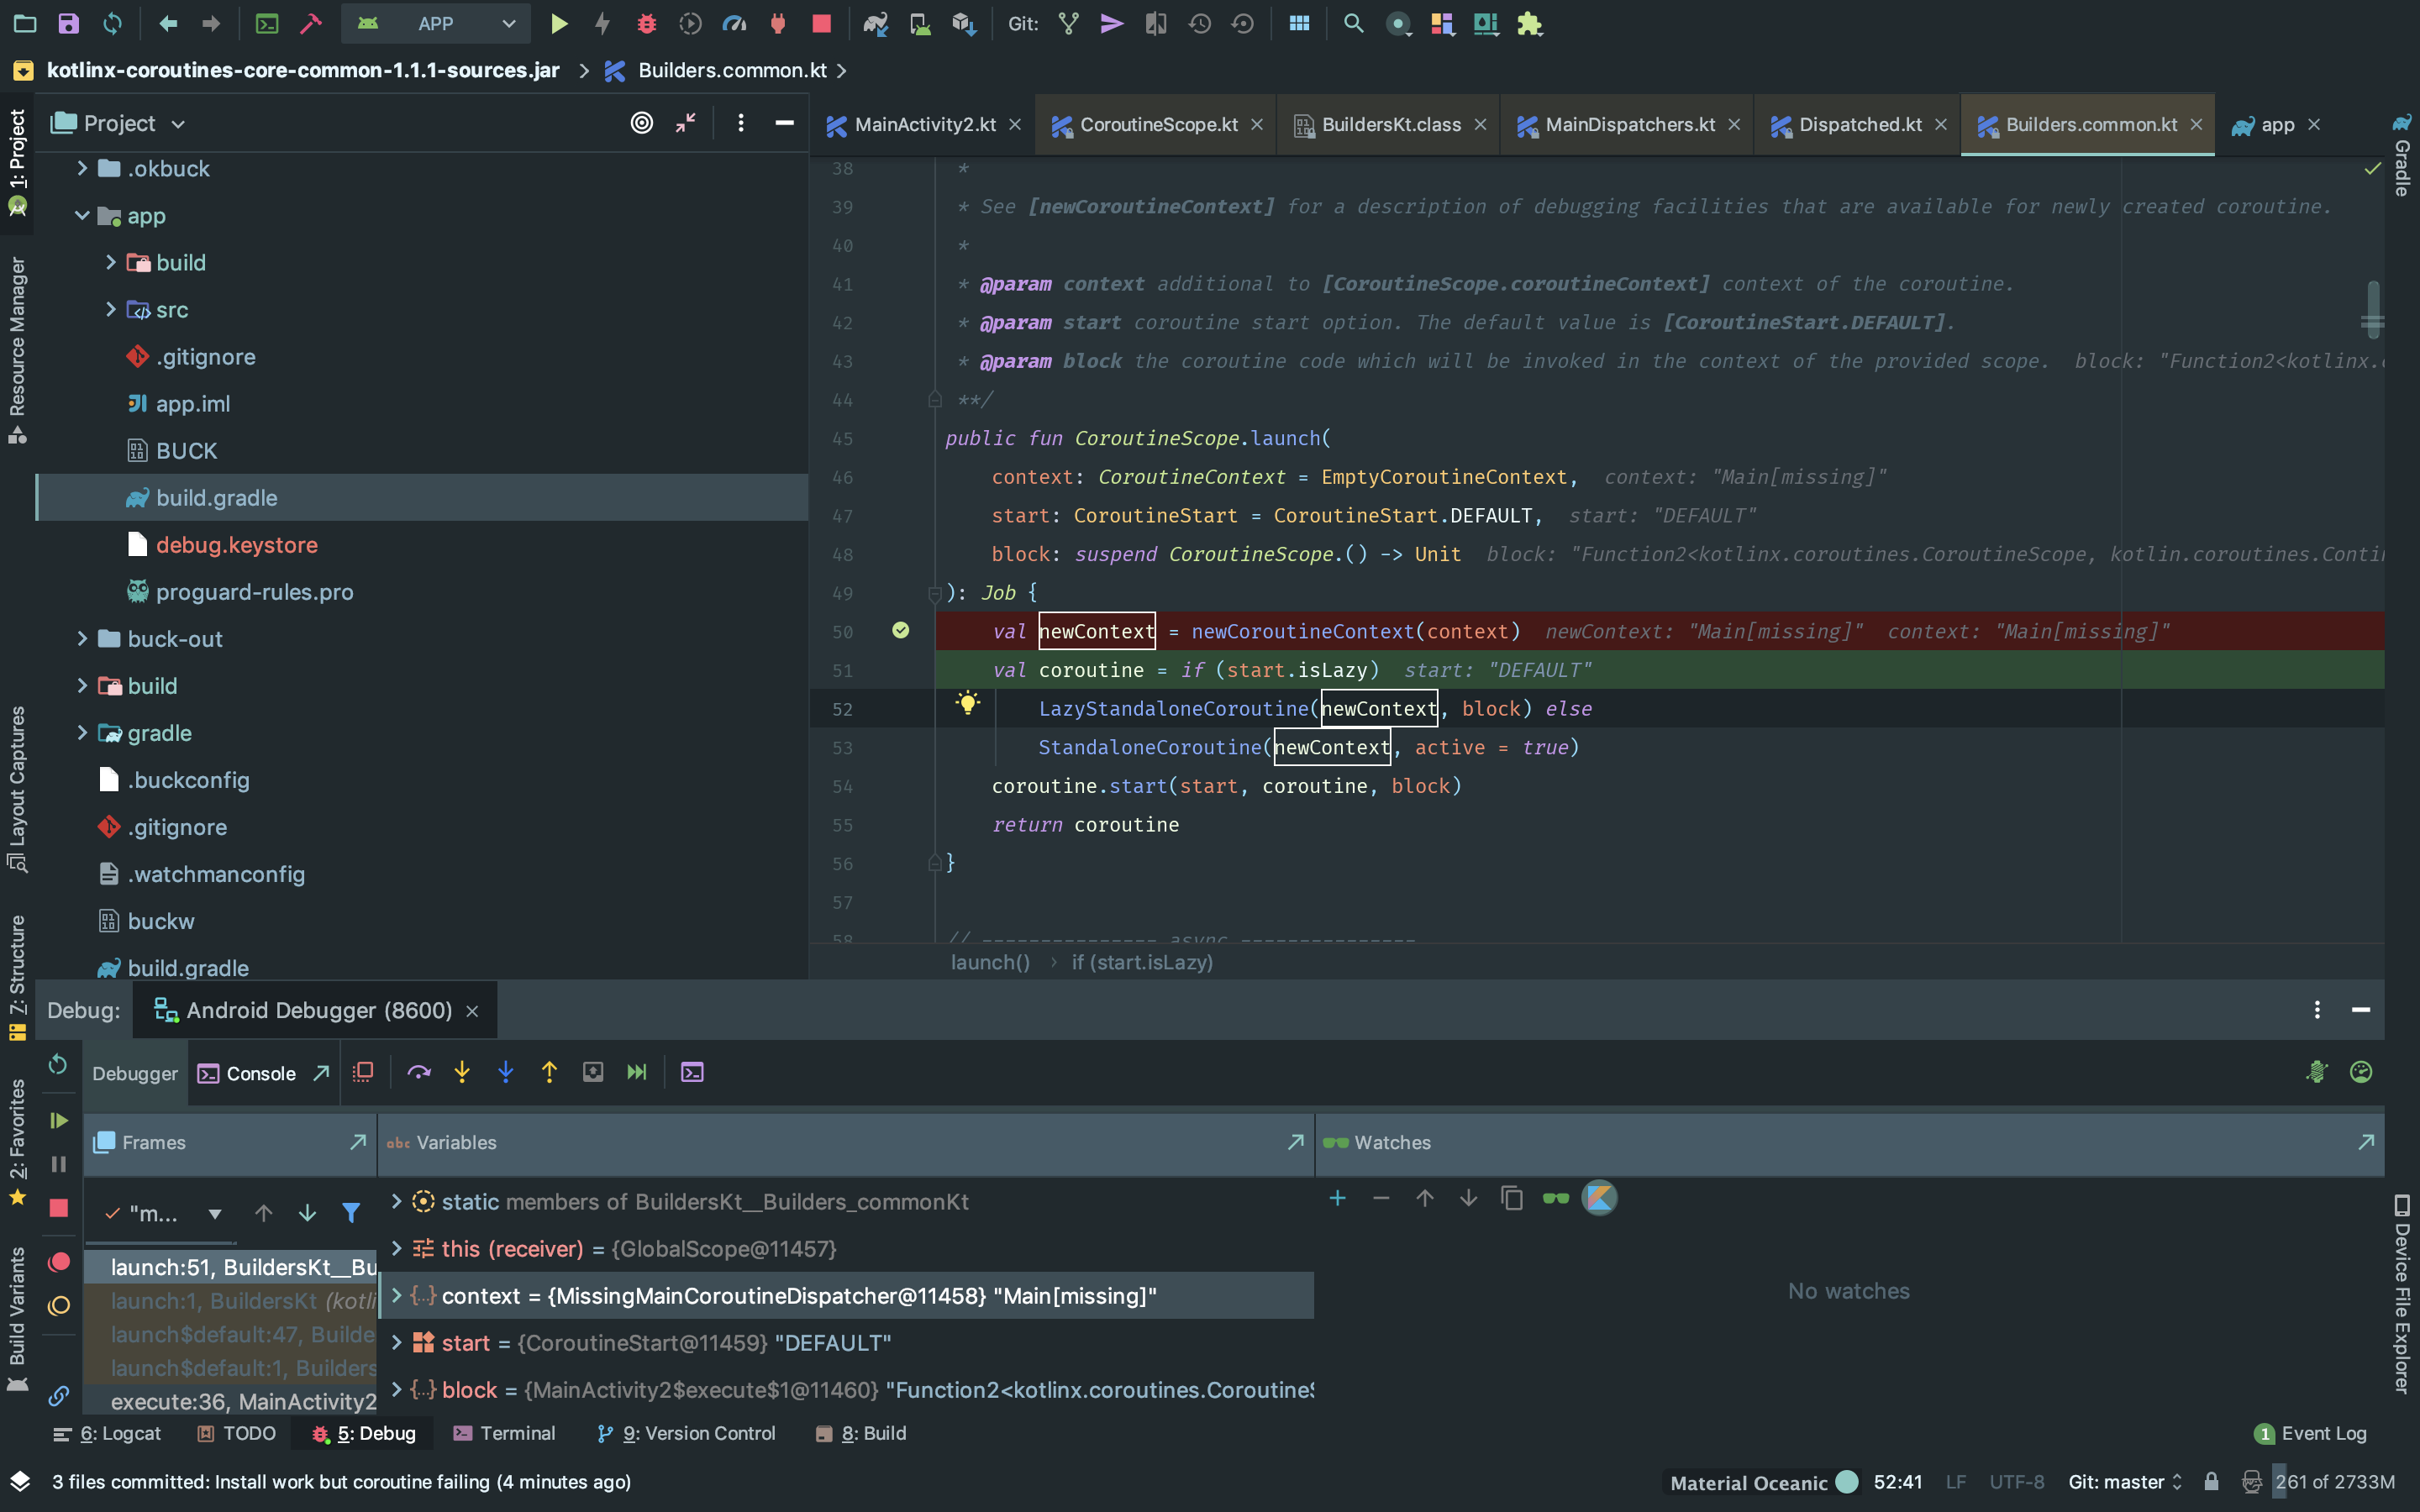Expand the buck-out folder in project tree
This screenshot has height=1512, width=2420.
(82, 638)
